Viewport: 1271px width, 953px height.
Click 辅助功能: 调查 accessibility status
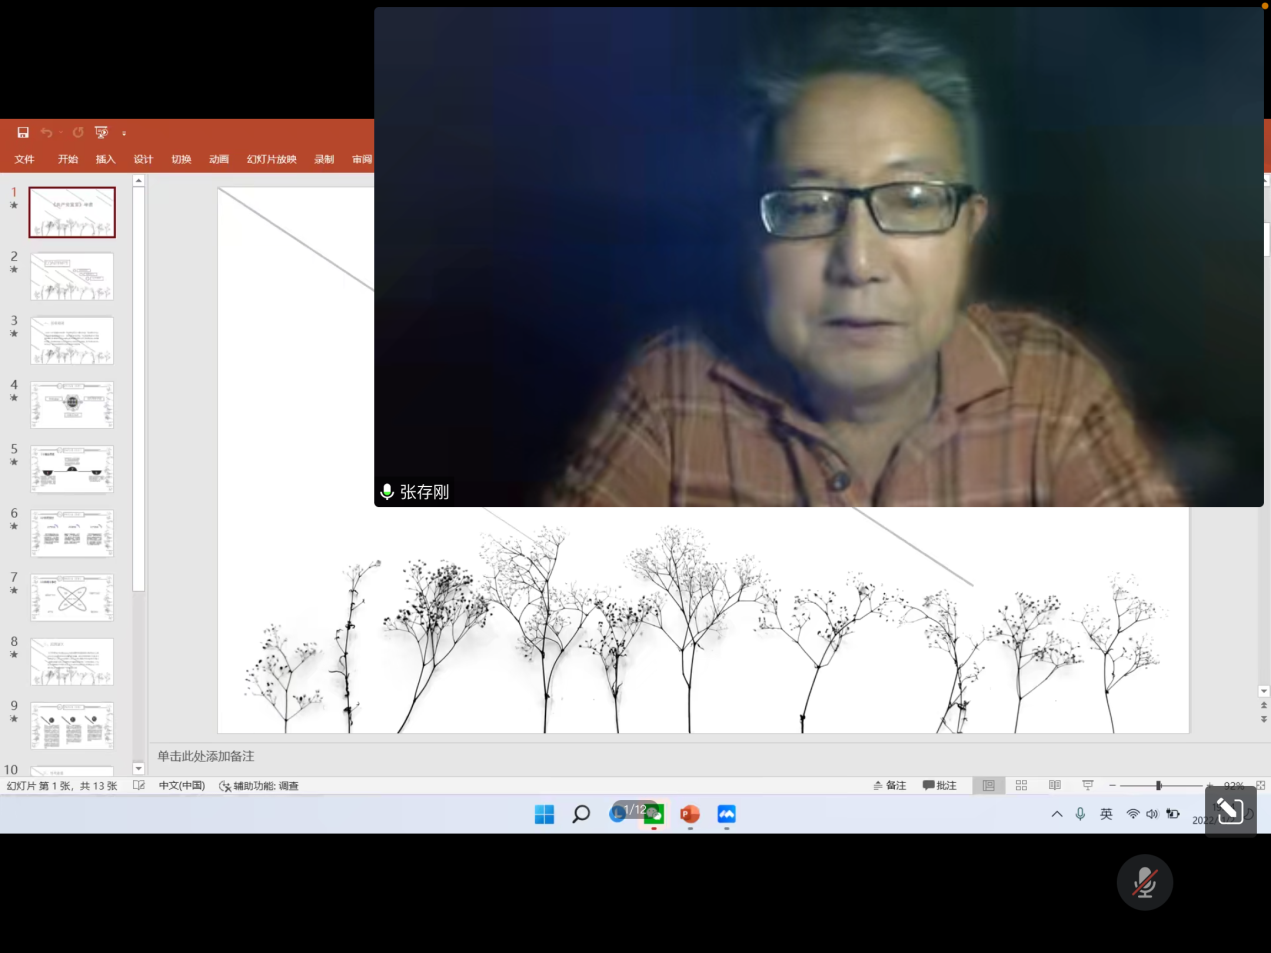(259, 786)
